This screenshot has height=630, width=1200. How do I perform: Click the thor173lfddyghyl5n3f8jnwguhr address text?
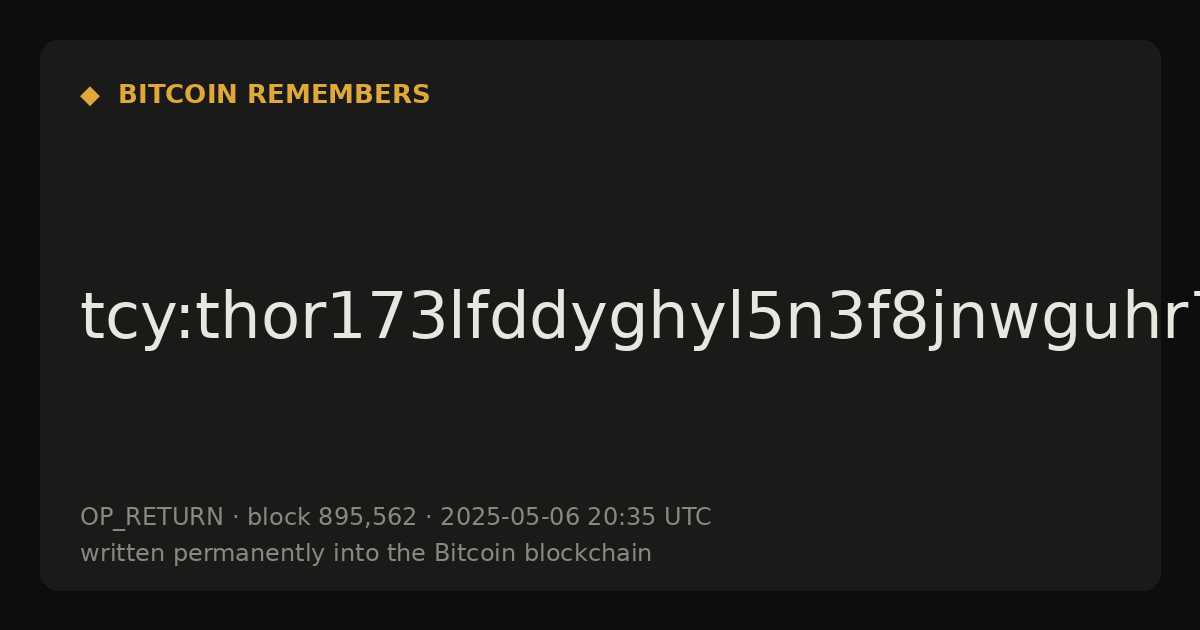coord(683,318)
